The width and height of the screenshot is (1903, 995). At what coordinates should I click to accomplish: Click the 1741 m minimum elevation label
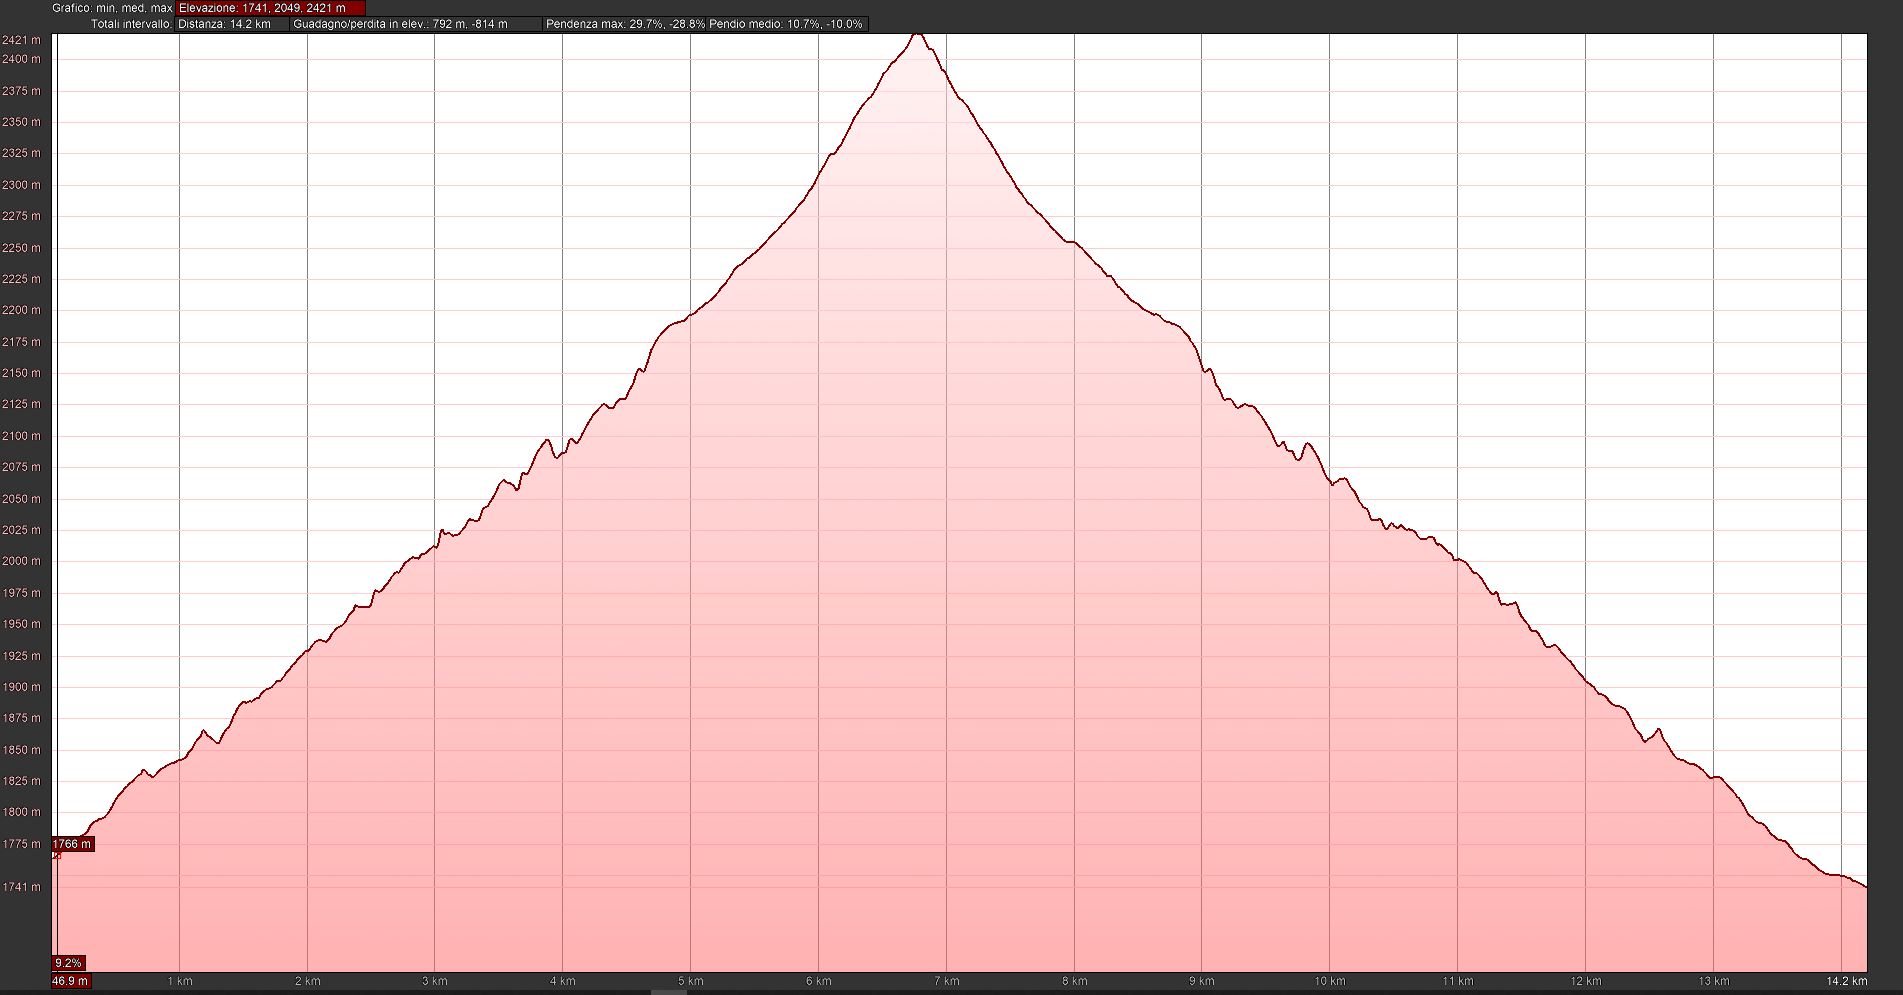[x=22, y=887]
